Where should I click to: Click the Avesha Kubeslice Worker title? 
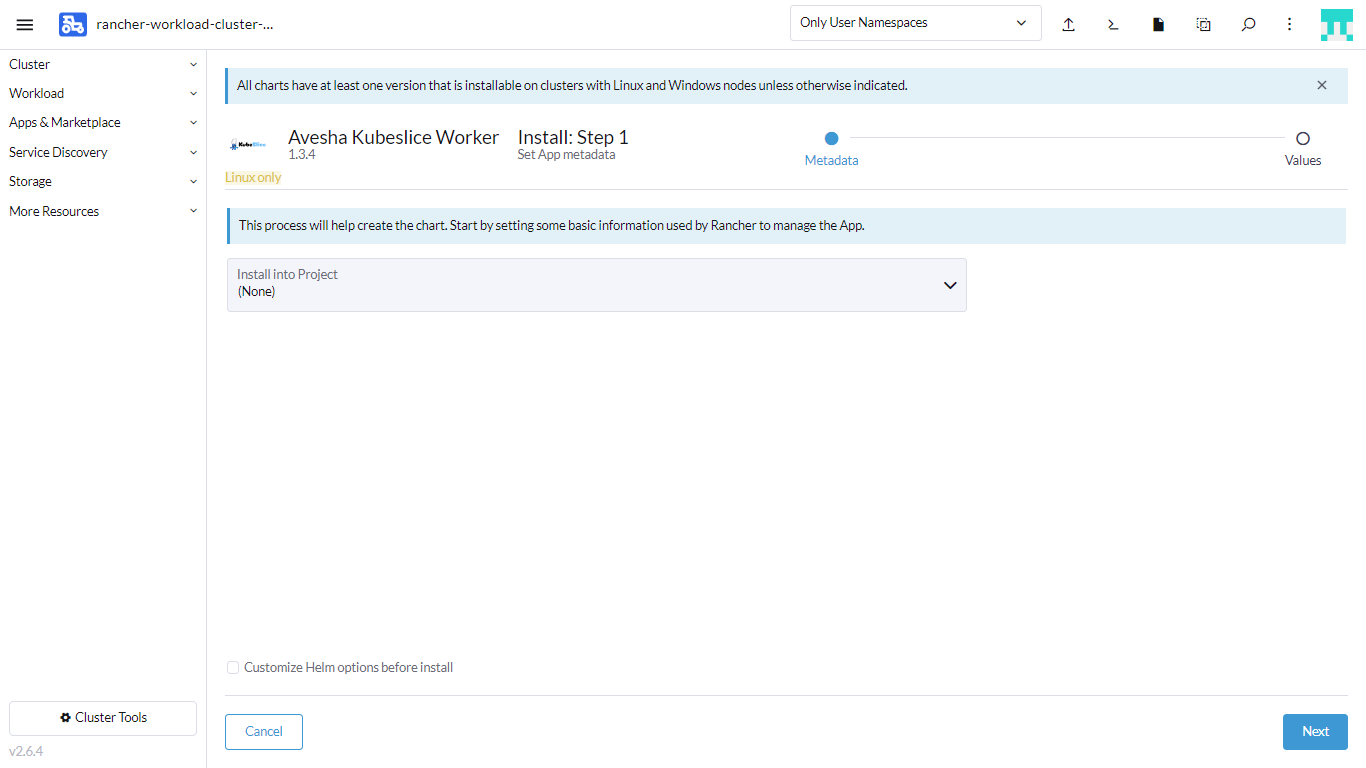pos(393,137)
